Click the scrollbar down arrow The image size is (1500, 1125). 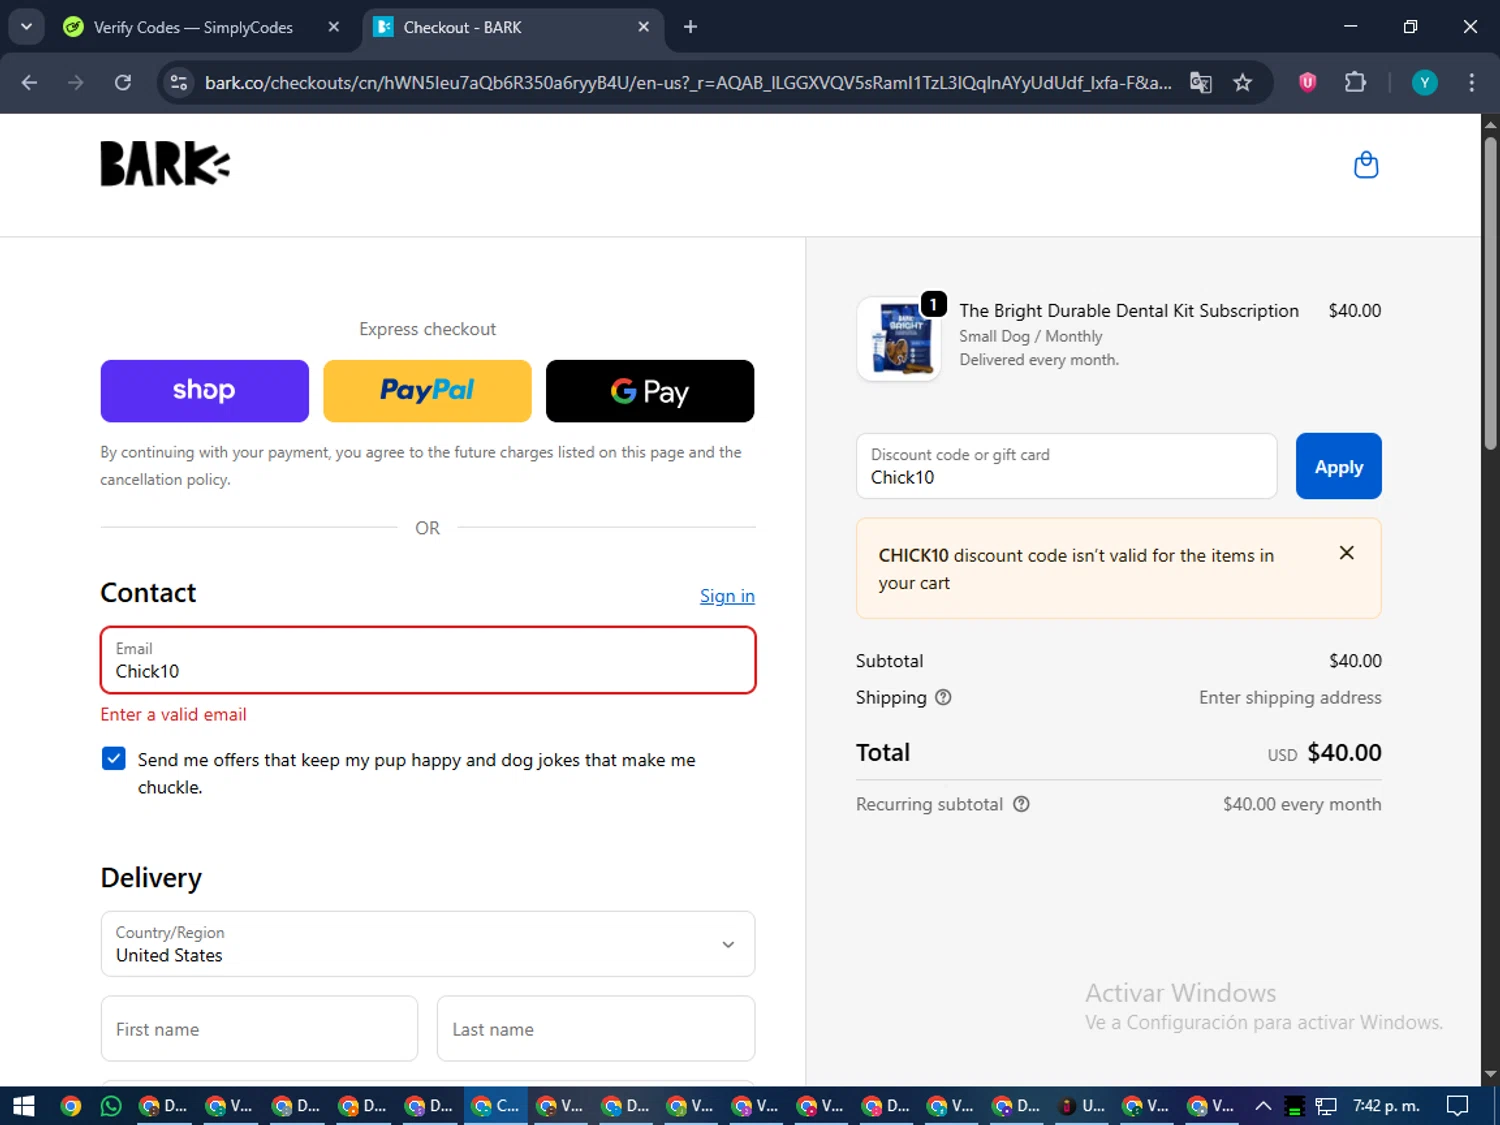(1490, 1075)
